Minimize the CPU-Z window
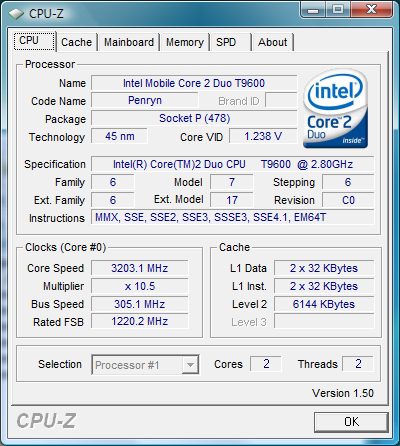Viewport: 400px width, 446px height. pos(313,9)
